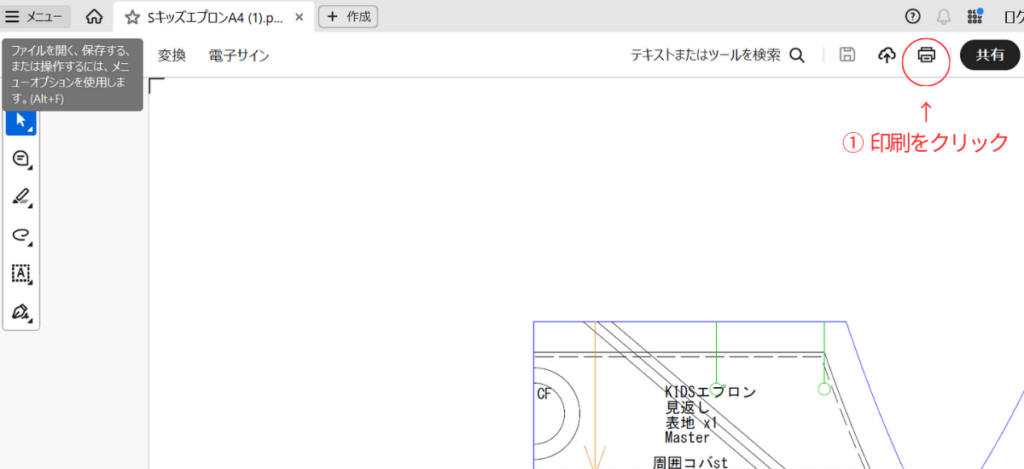Click the 共有 share button

coord(989,56)
